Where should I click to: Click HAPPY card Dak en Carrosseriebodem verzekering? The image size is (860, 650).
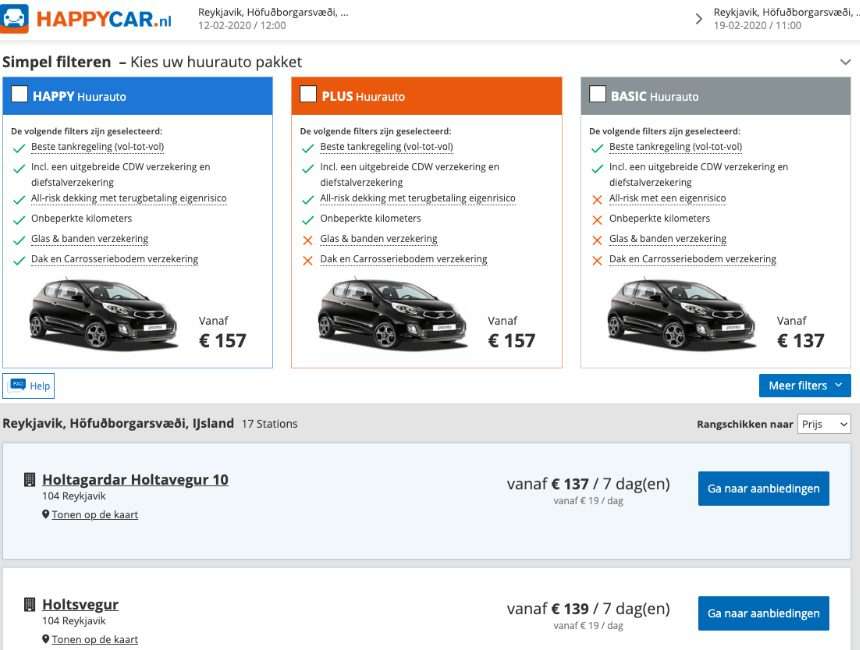115,259
